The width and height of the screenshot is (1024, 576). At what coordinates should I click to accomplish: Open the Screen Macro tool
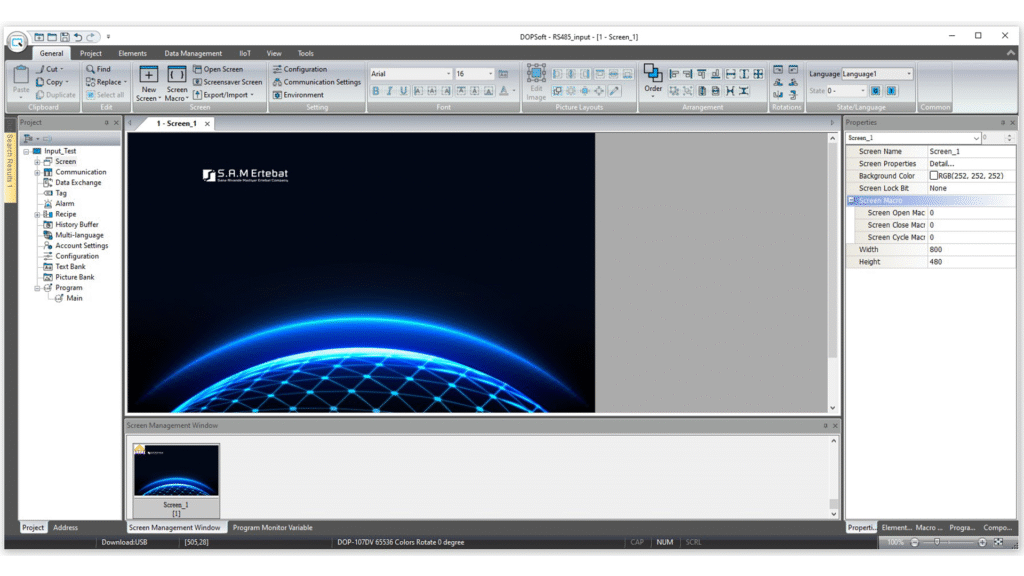[x=176, y=75]
